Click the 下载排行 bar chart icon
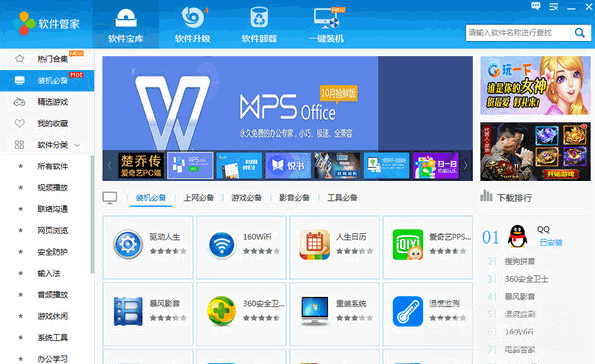The image size is (595, 364). (486, 196)
